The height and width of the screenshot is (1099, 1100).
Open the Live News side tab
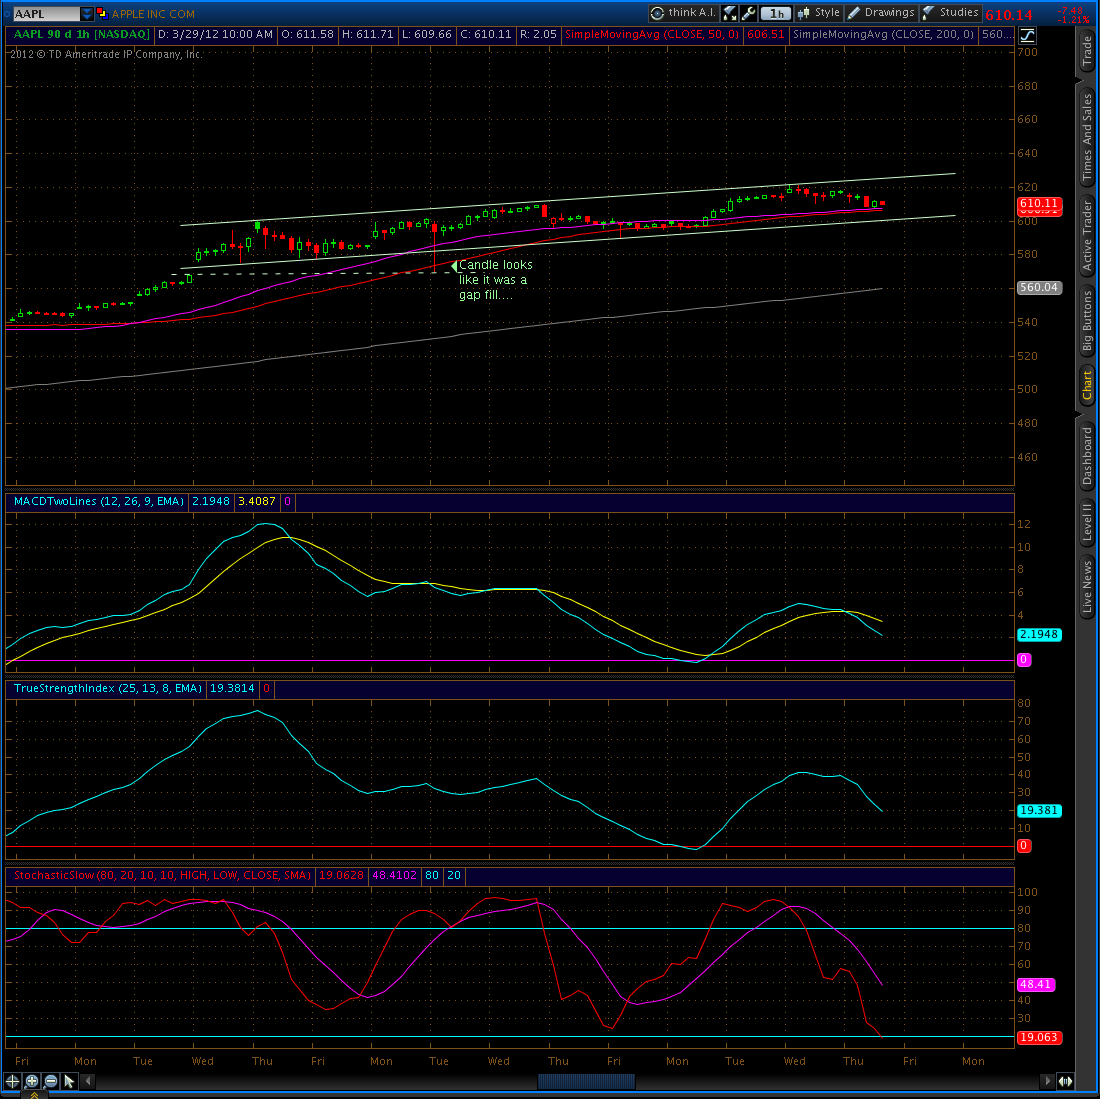[1087, 586]
